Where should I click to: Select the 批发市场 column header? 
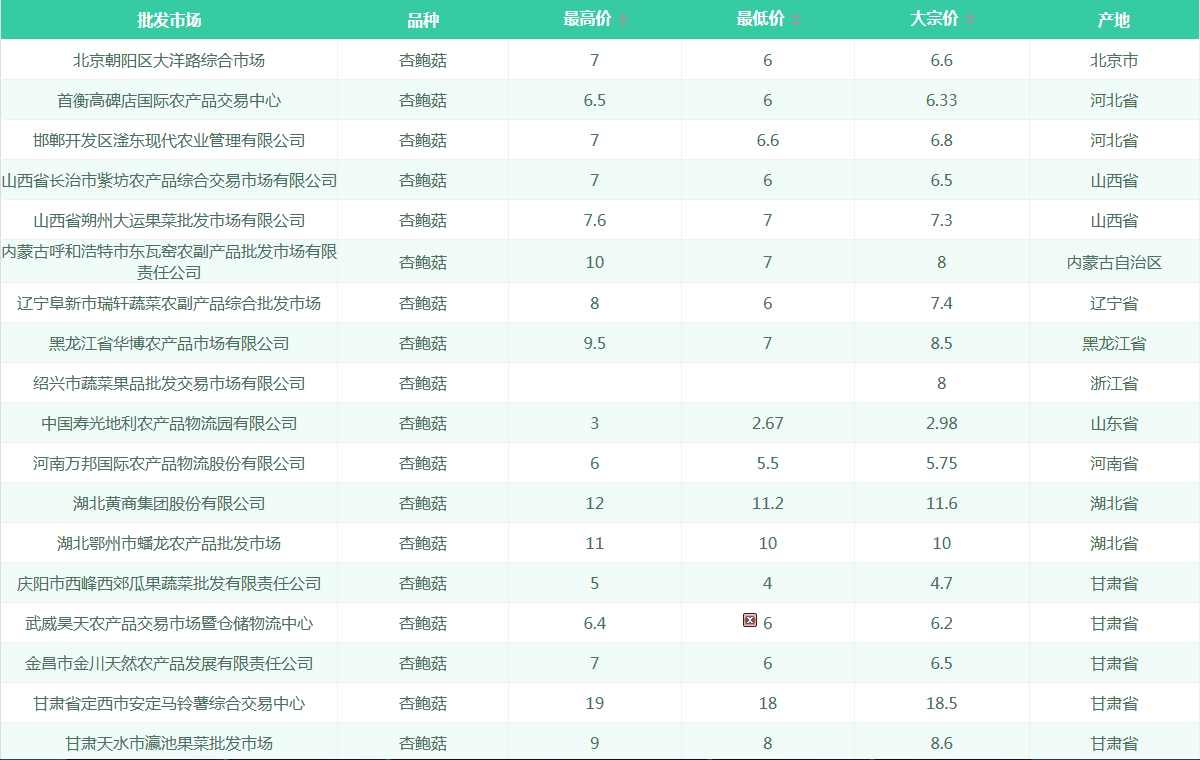pyautogui.click(x=169, y=20)
